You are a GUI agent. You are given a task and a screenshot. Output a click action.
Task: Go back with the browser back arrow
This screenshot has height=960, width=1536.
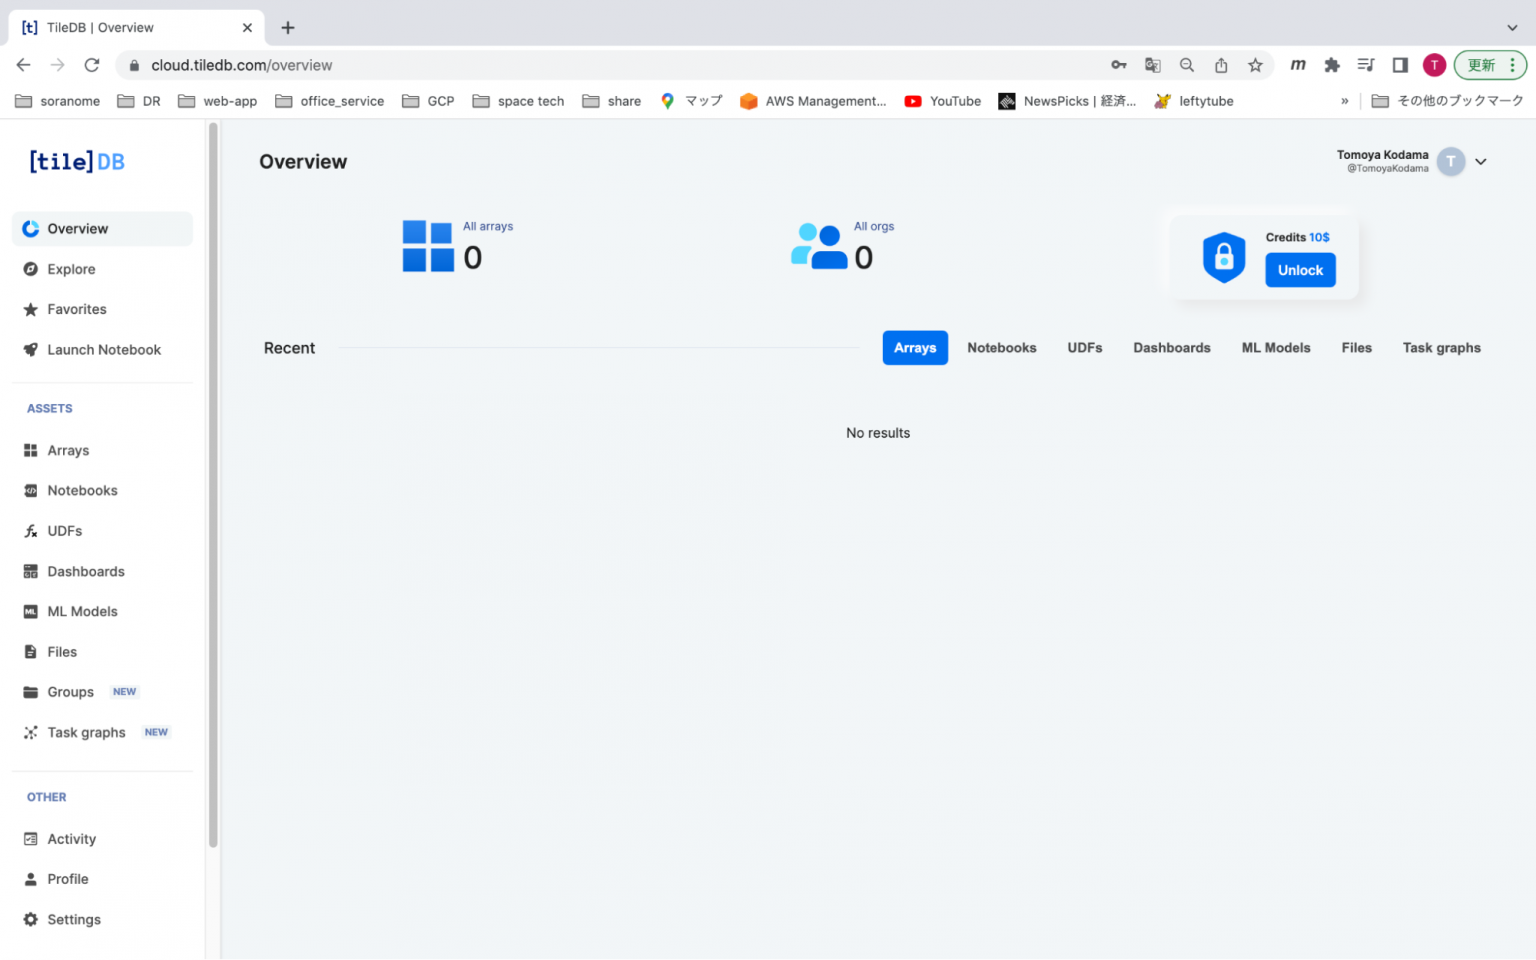pyautogui.click(x=23, y=65)
